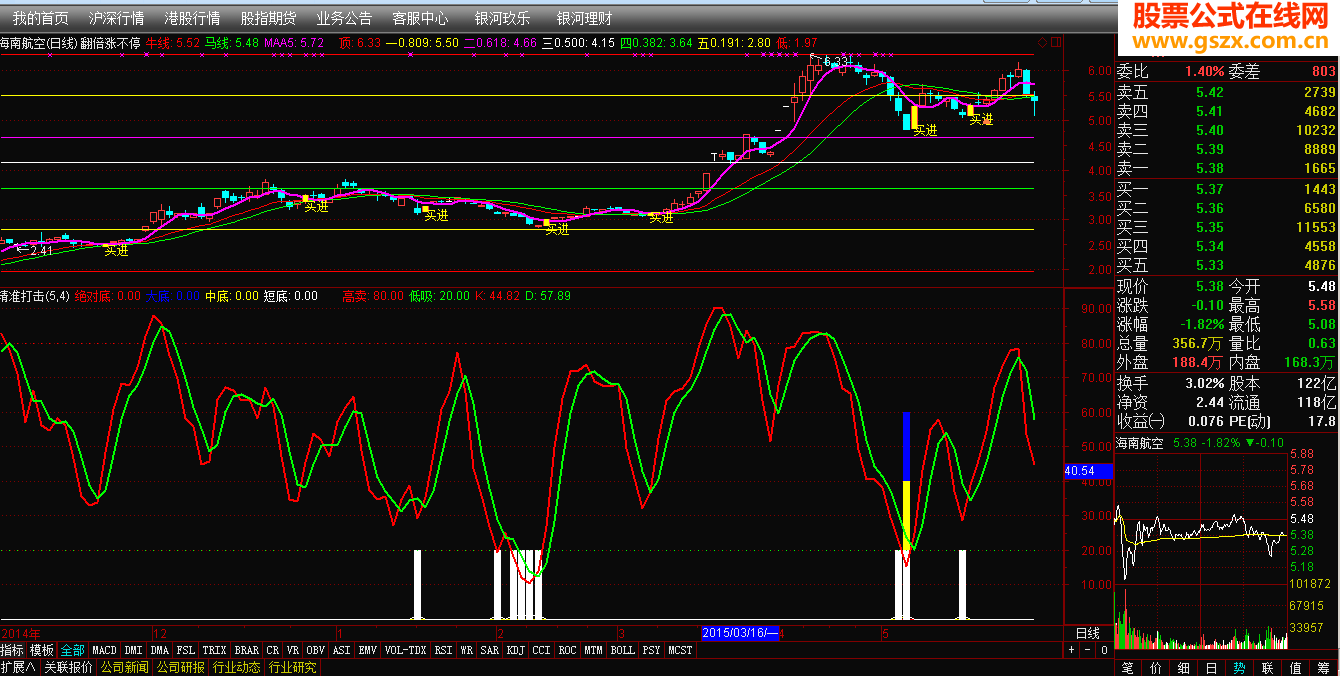Open the 公司新闻 link

(124, 667)
